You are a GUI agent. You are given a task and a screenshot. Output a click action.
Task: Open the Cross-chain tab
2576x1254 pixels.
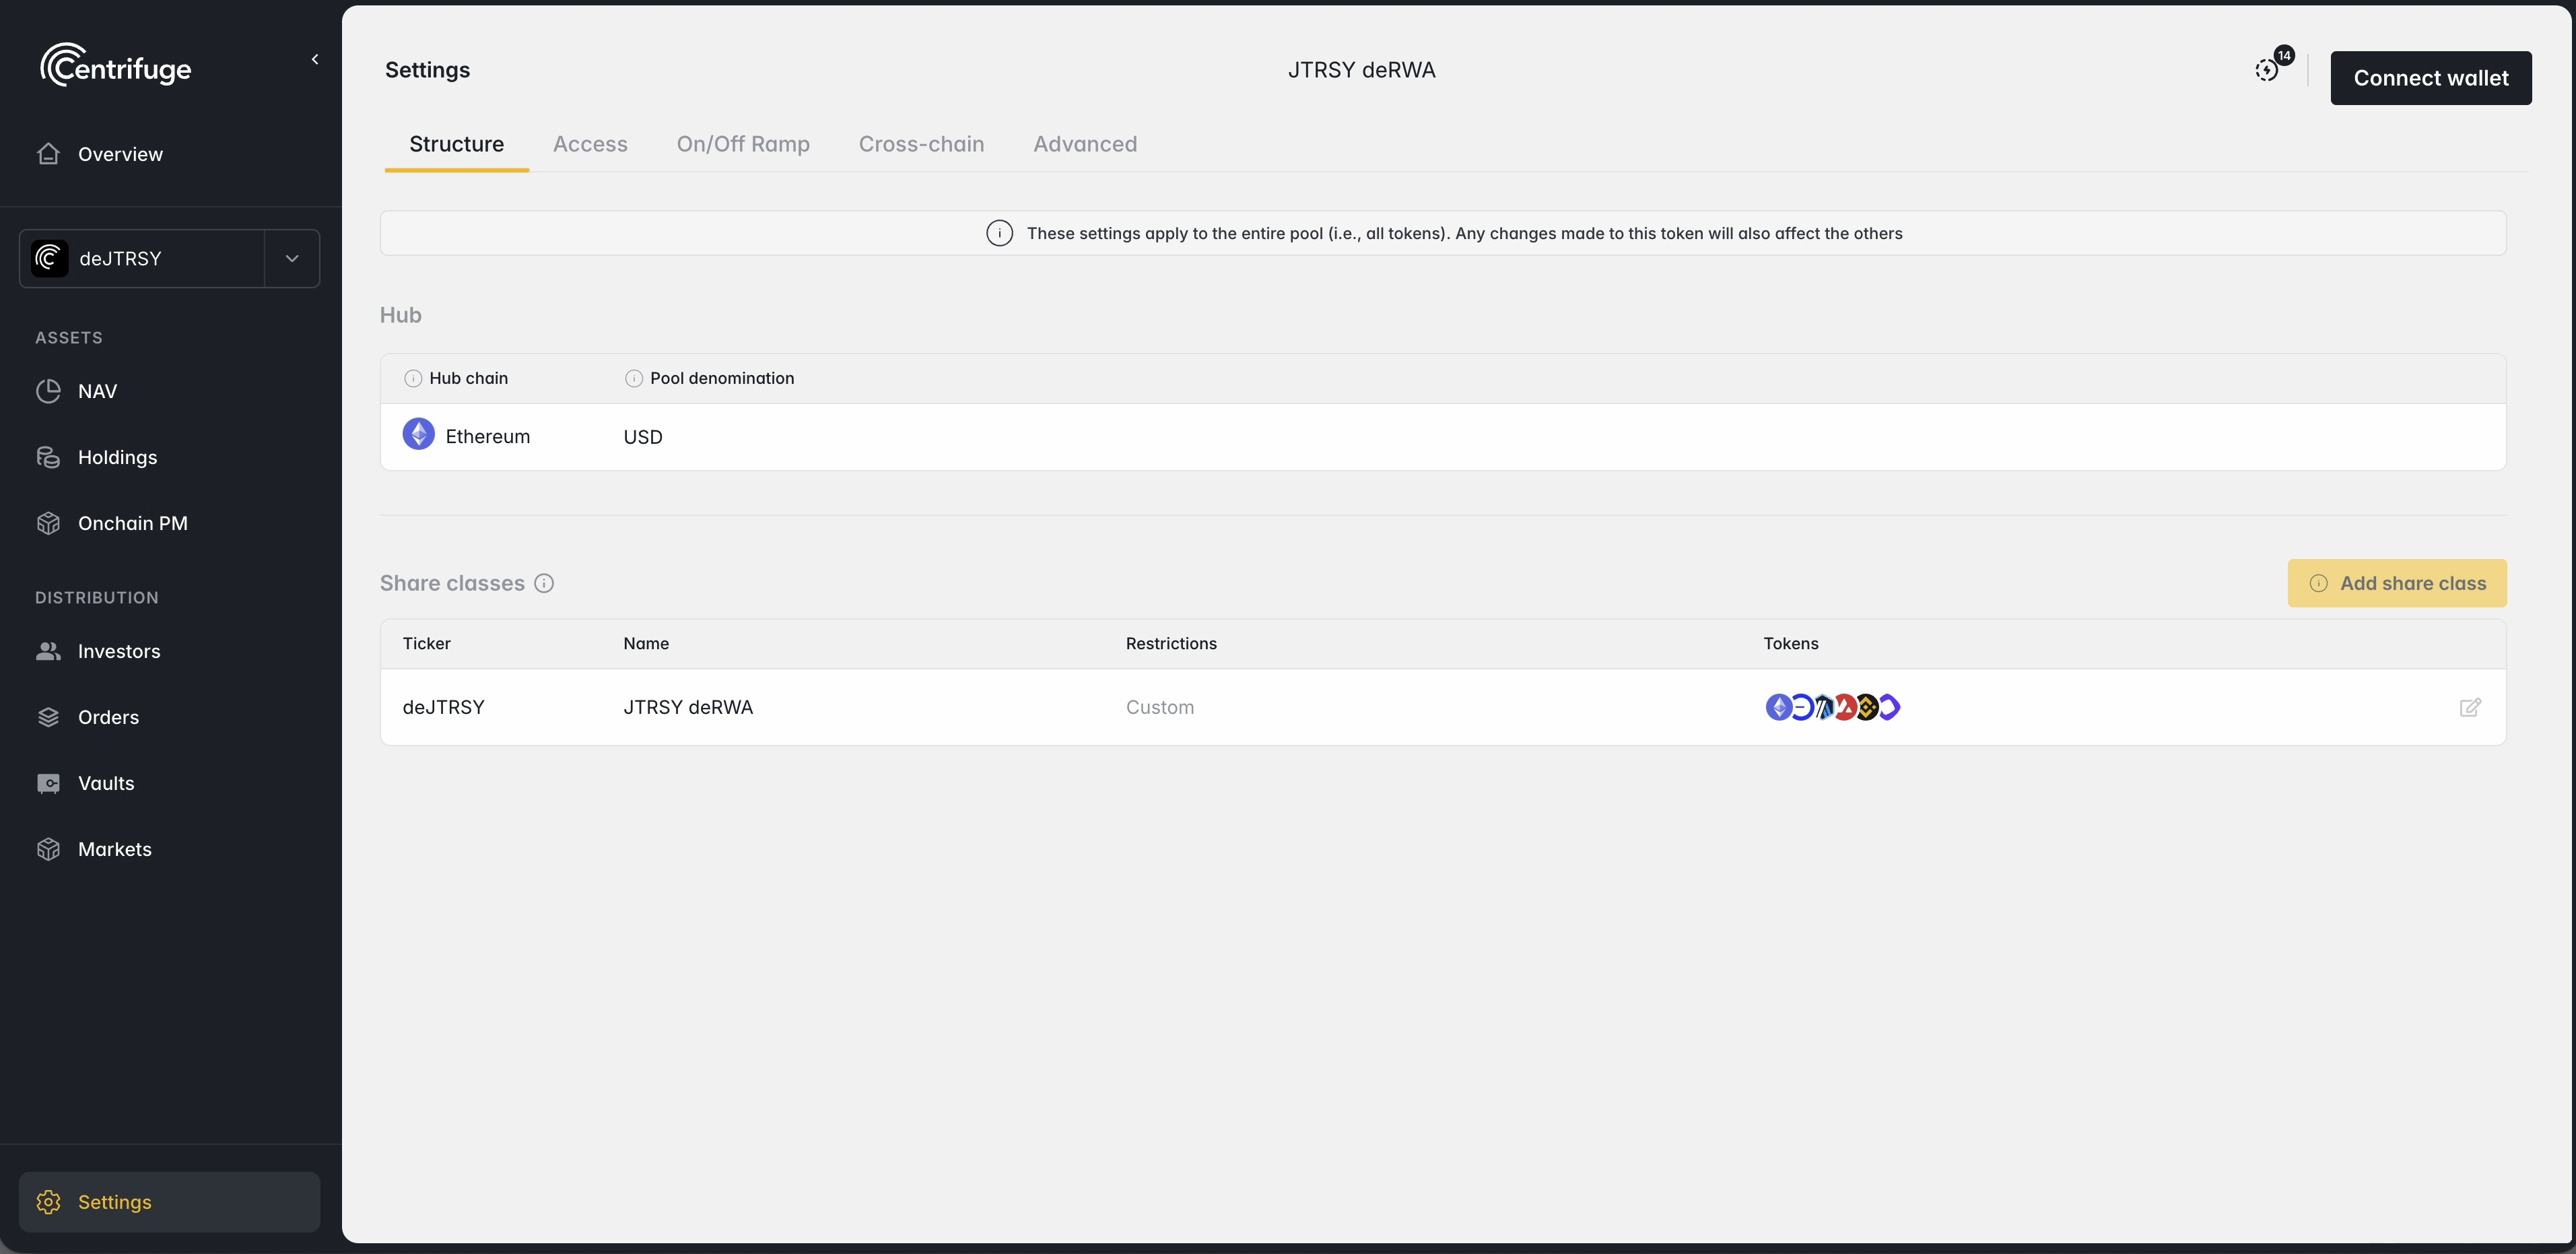click(x=921, y=144)
